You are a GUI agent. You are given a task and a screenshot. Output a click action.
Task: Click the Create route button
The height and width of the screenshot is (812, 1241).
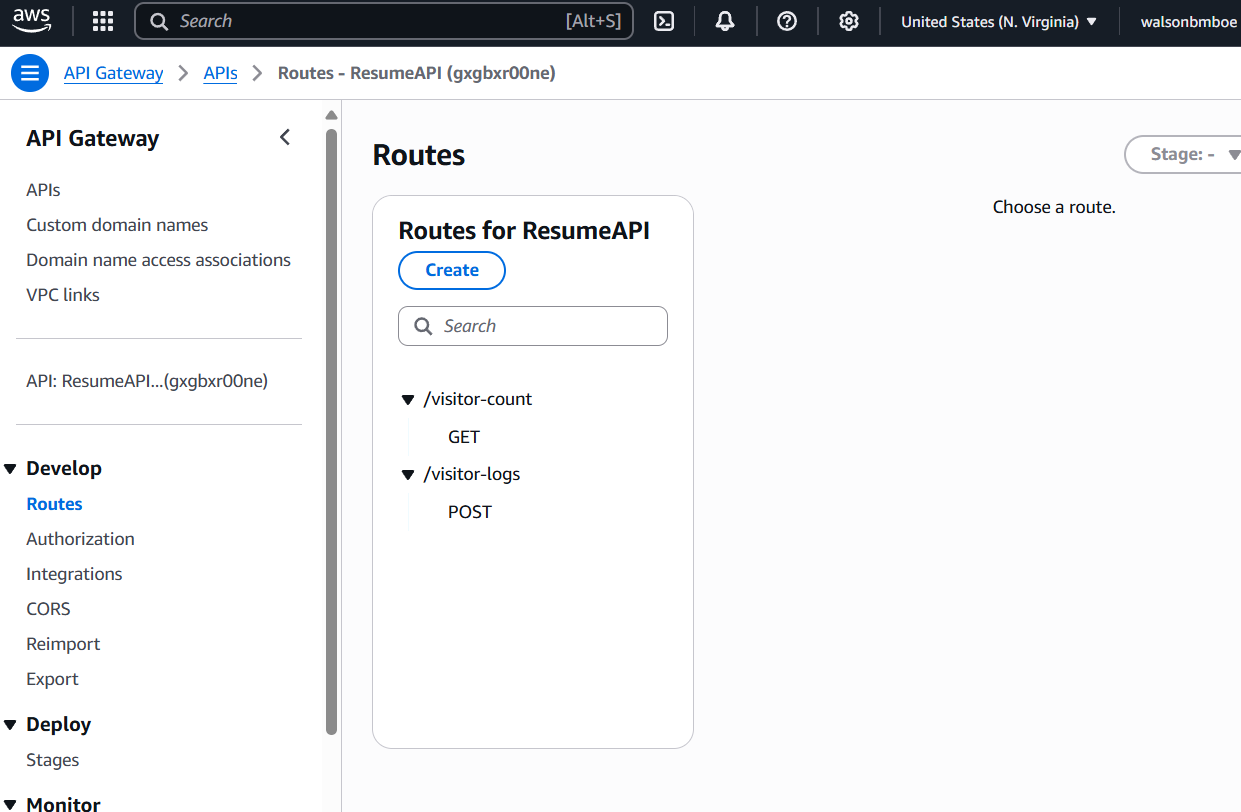452,270
